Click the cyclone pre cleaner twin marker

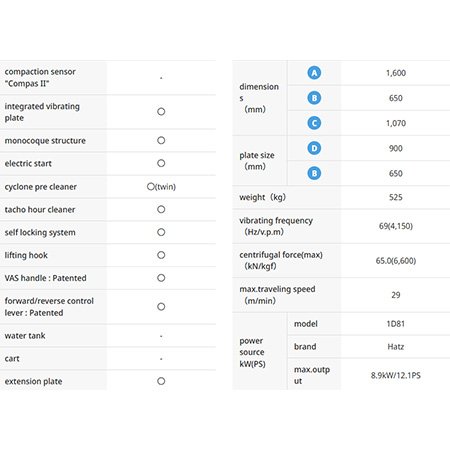point(161,187)
